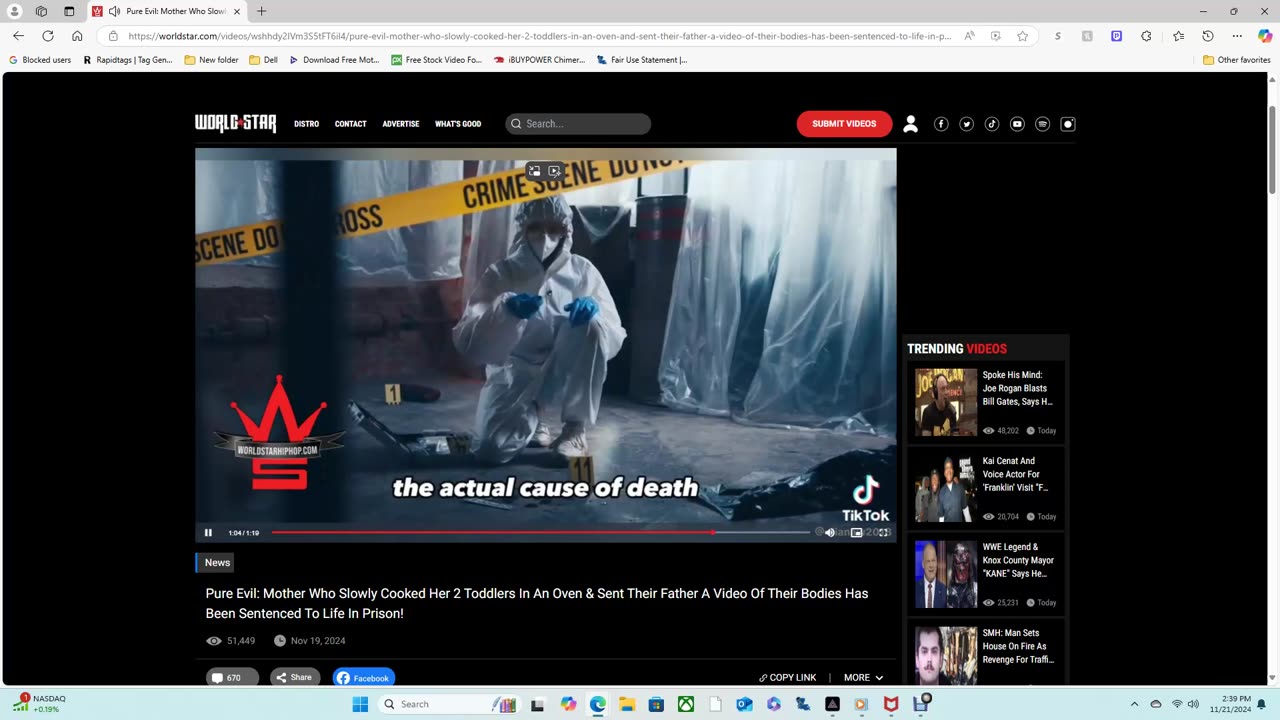This screenshot has width=1280, height=720.
Task: Open WorldStar's Instagram icon
Action: (x=1068, y=124)
